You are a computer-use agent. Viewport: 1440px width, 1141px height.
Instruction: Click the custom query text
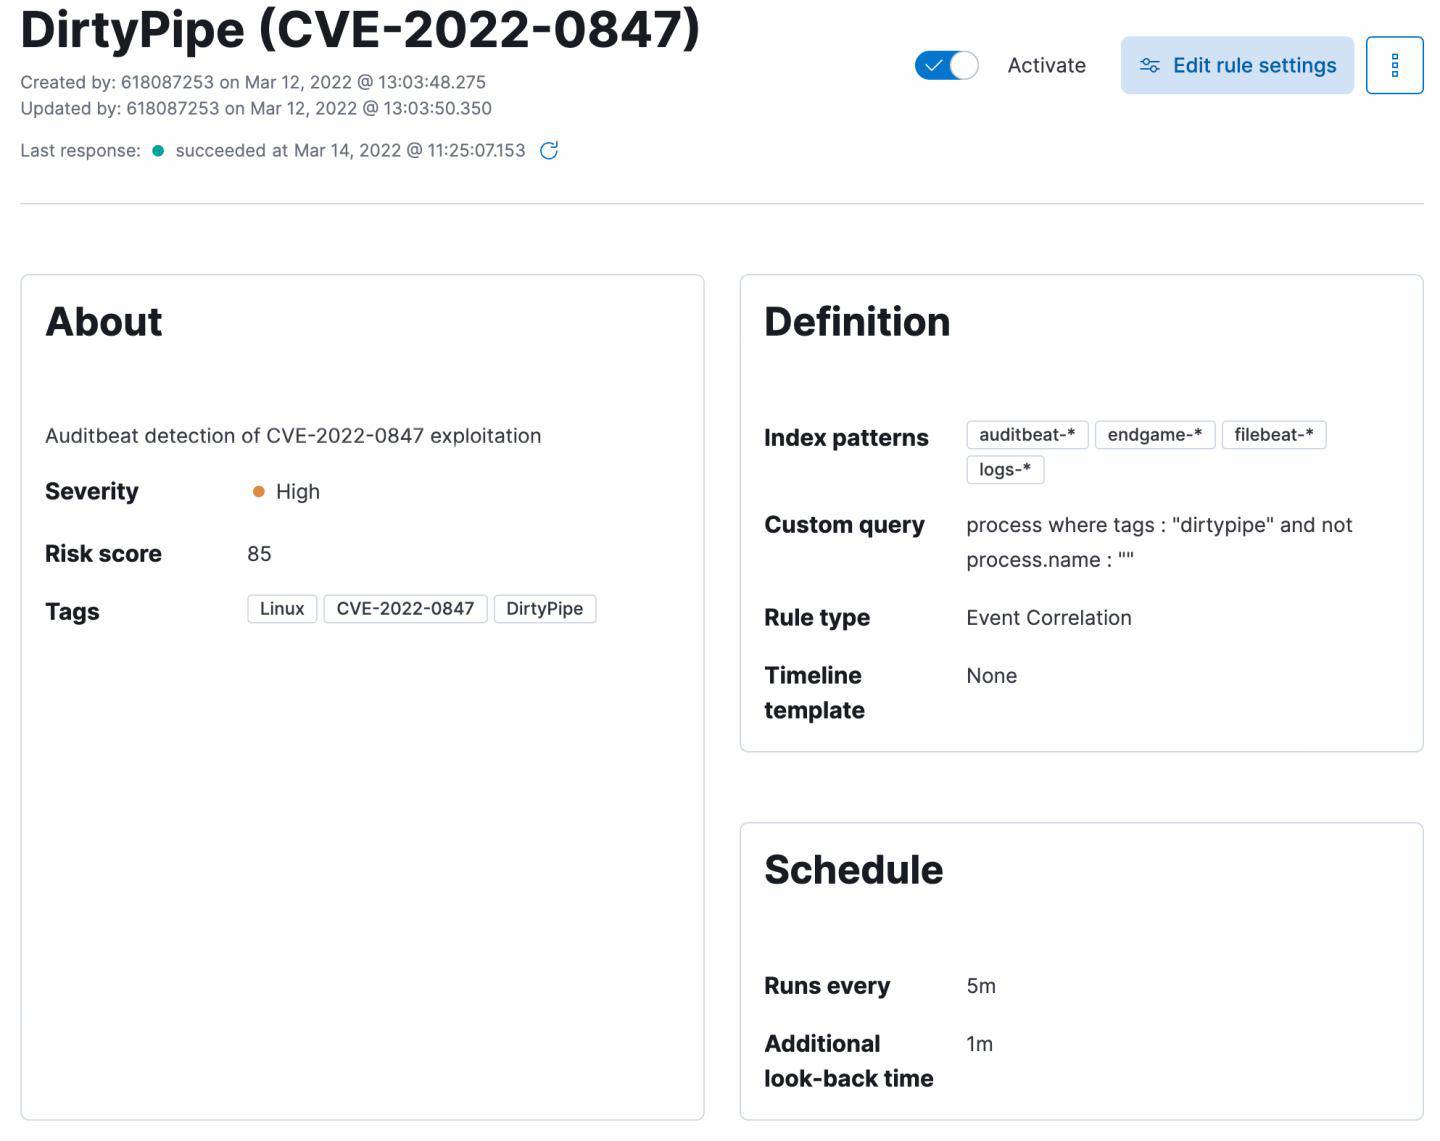pos(1158,526)
